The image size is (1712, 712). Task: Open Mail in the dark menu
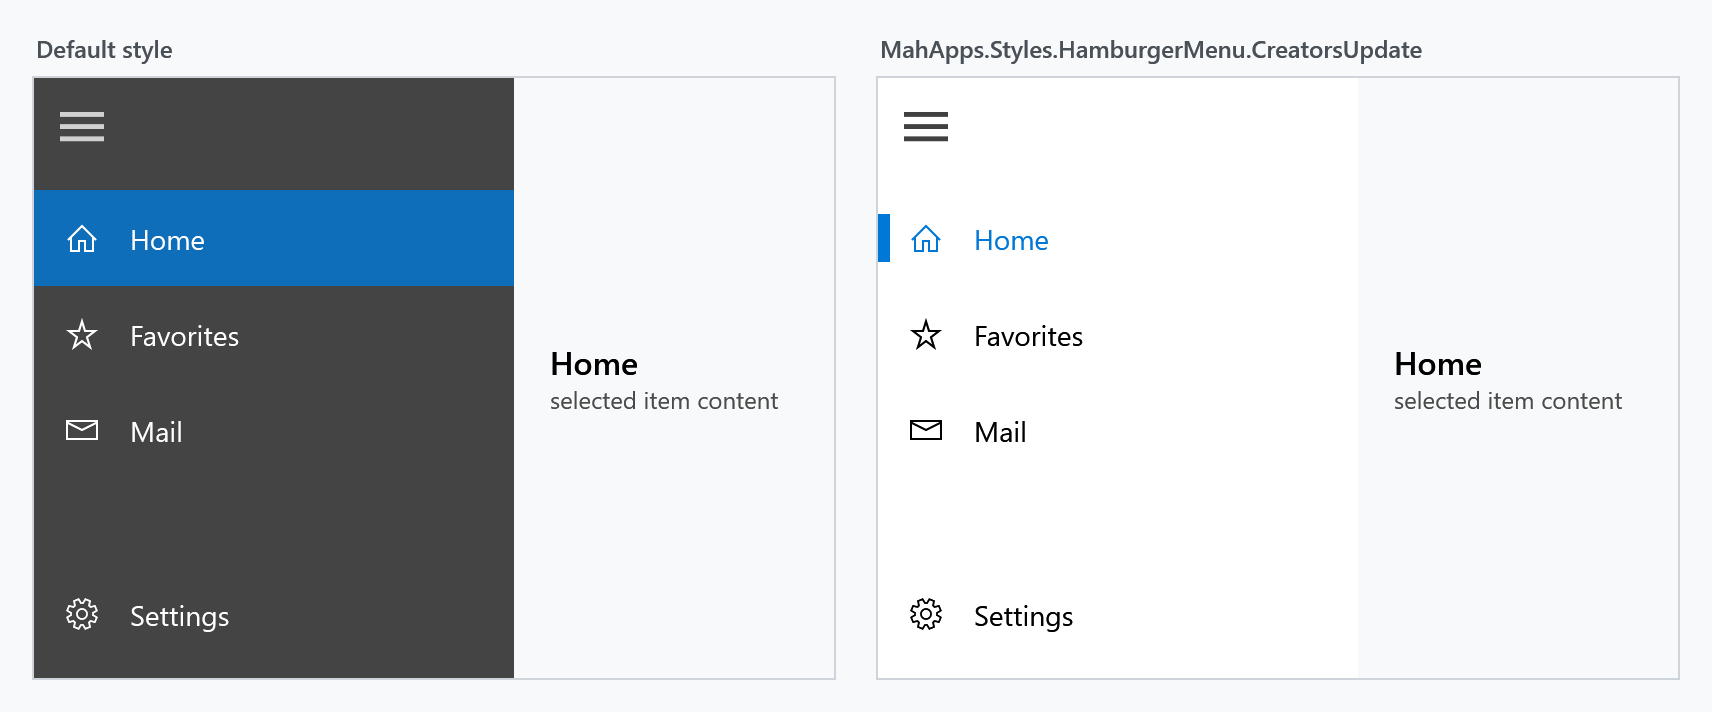pyautogui.click(x=274, y=430)
